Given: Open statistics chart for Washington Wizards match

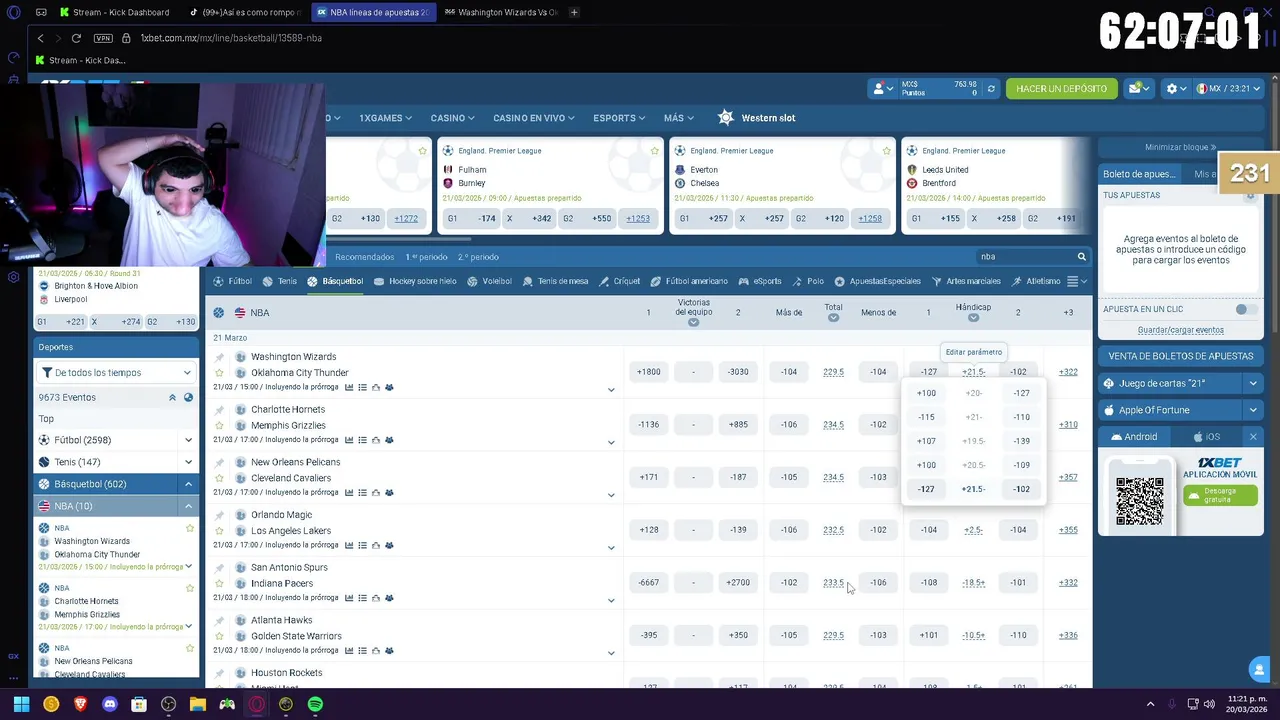Looking at the screenshot, I should [348, 387].
